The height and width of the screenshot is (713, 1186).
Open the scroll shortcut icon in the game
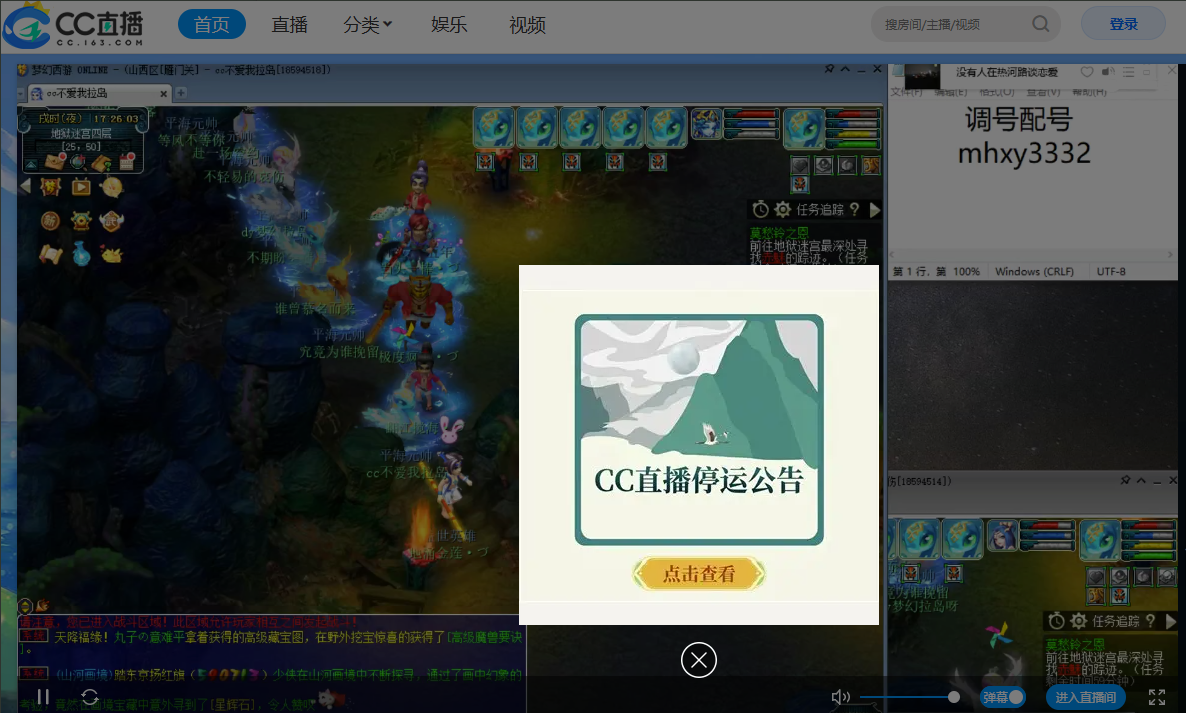(50, 254)
